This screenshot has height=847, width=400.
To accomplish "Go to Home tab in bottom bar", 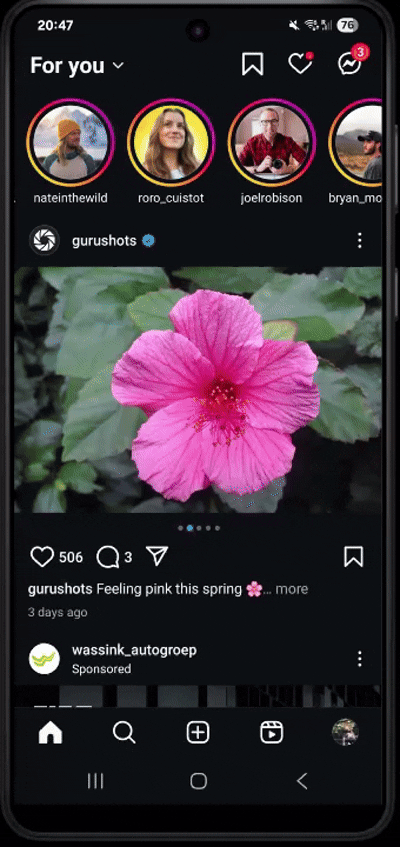I will (50, 733).
